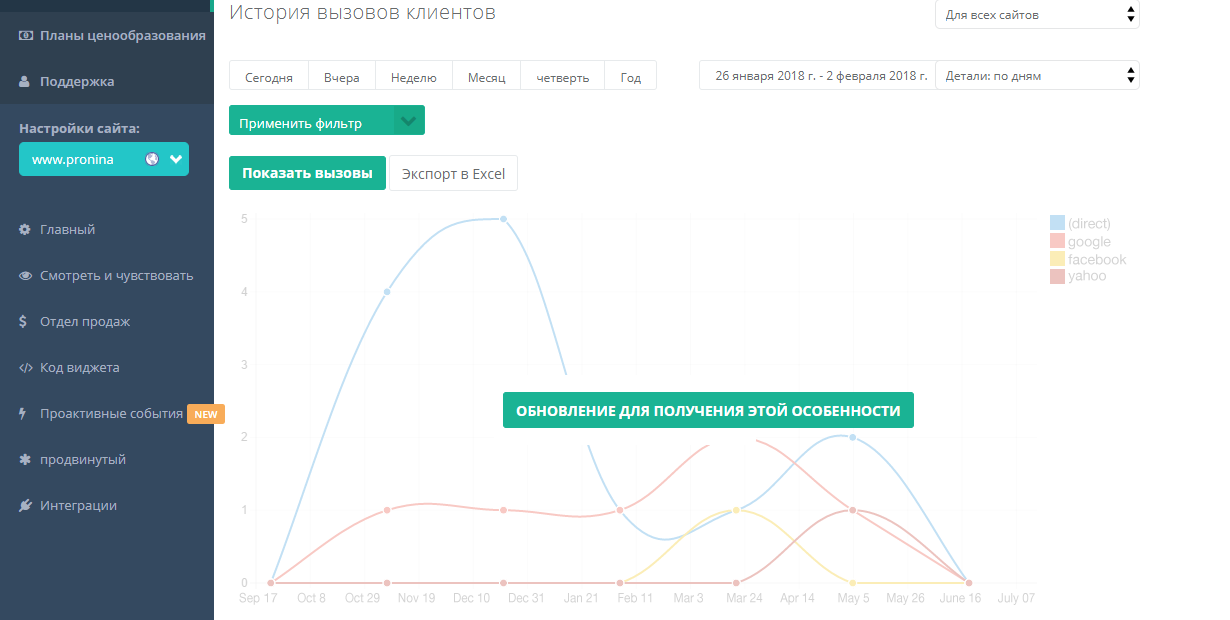Click the user icon beside Поддержка

25,82
